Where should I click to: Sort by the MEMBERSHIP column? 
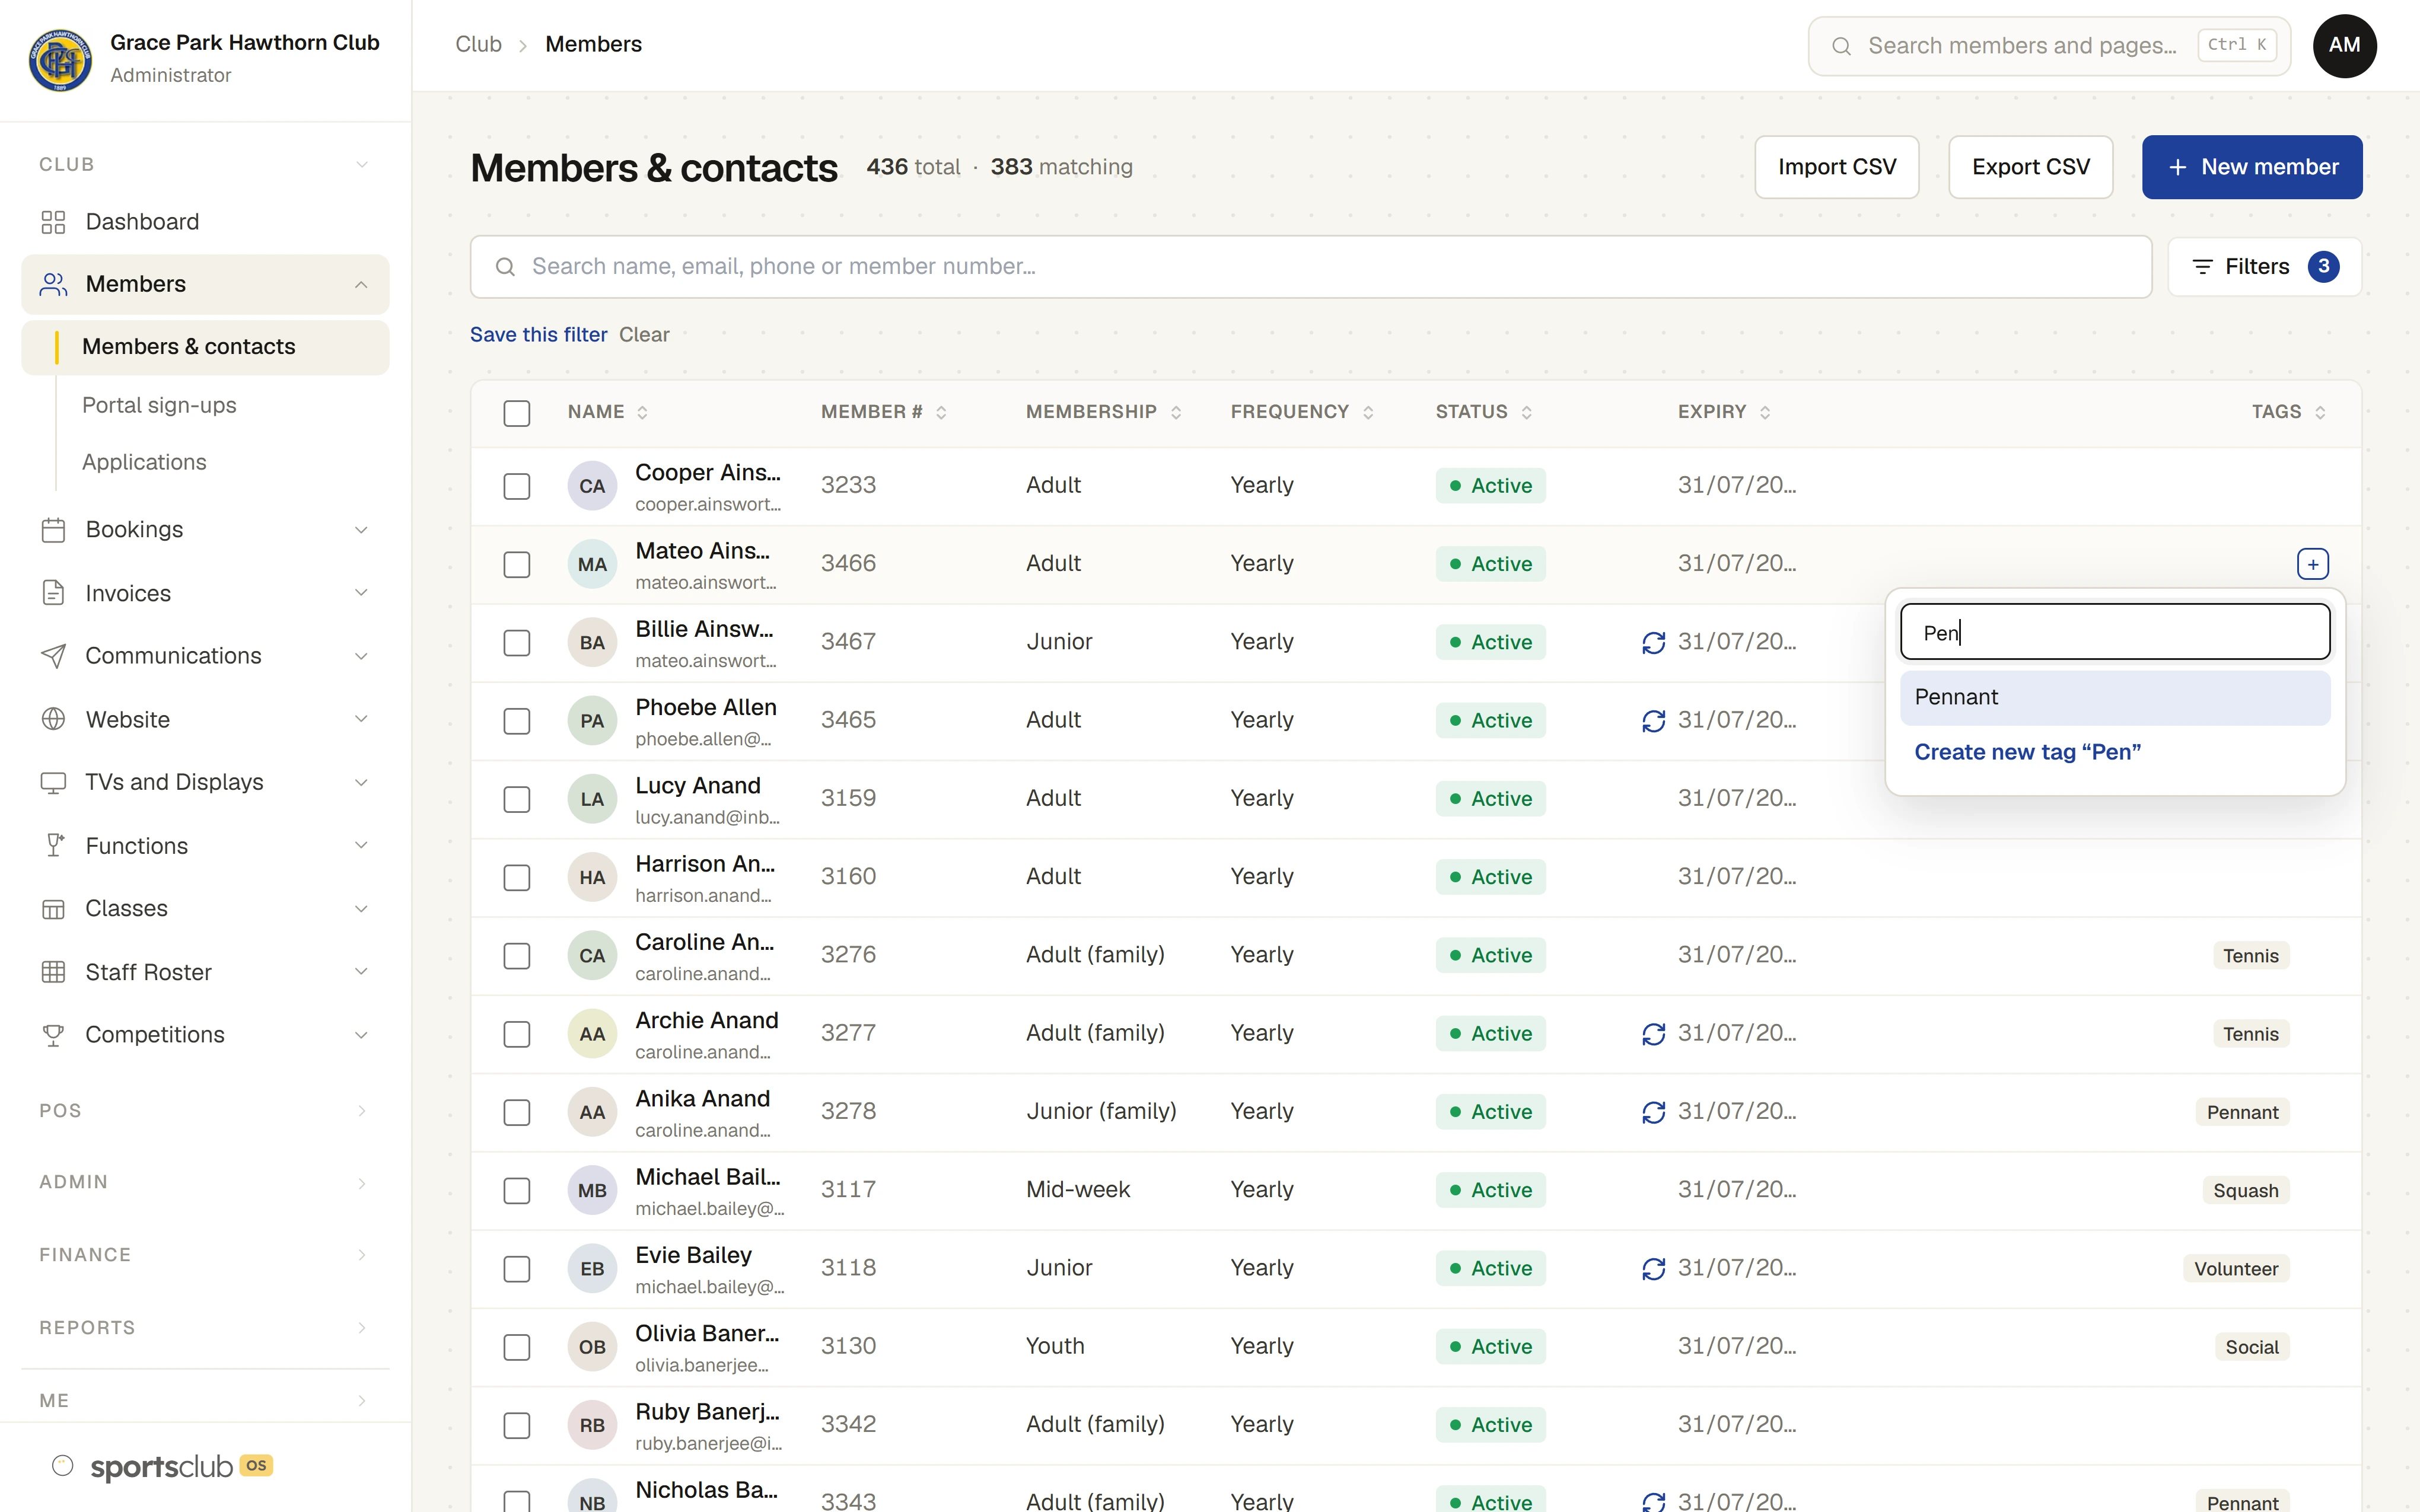(x=1103, y=412)
